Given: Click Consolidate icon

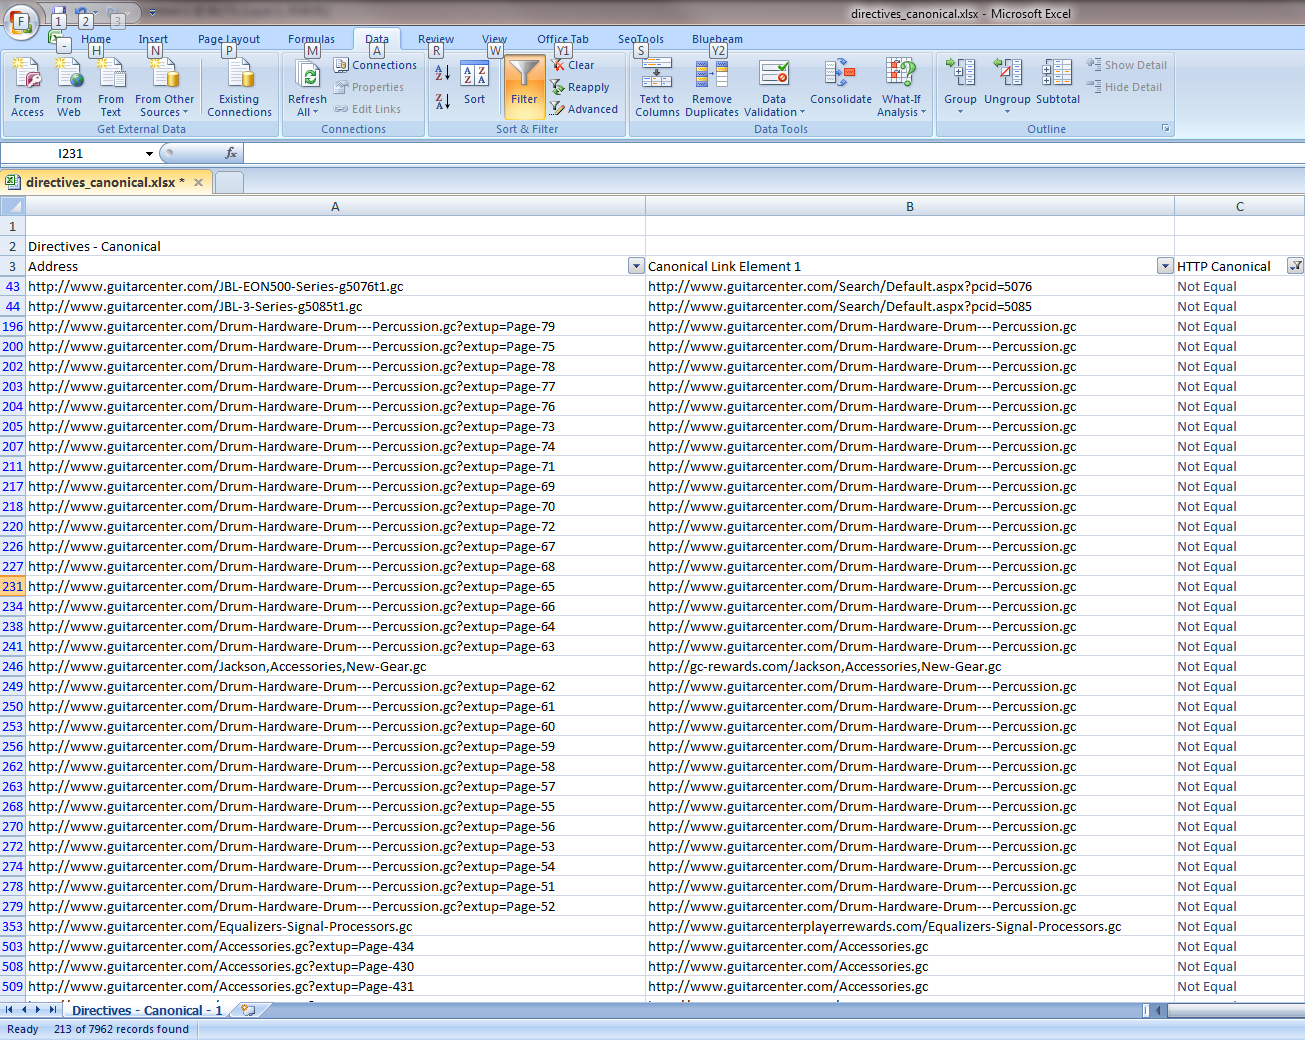Looking at the screenshot, I should click(x=841, y=82).
